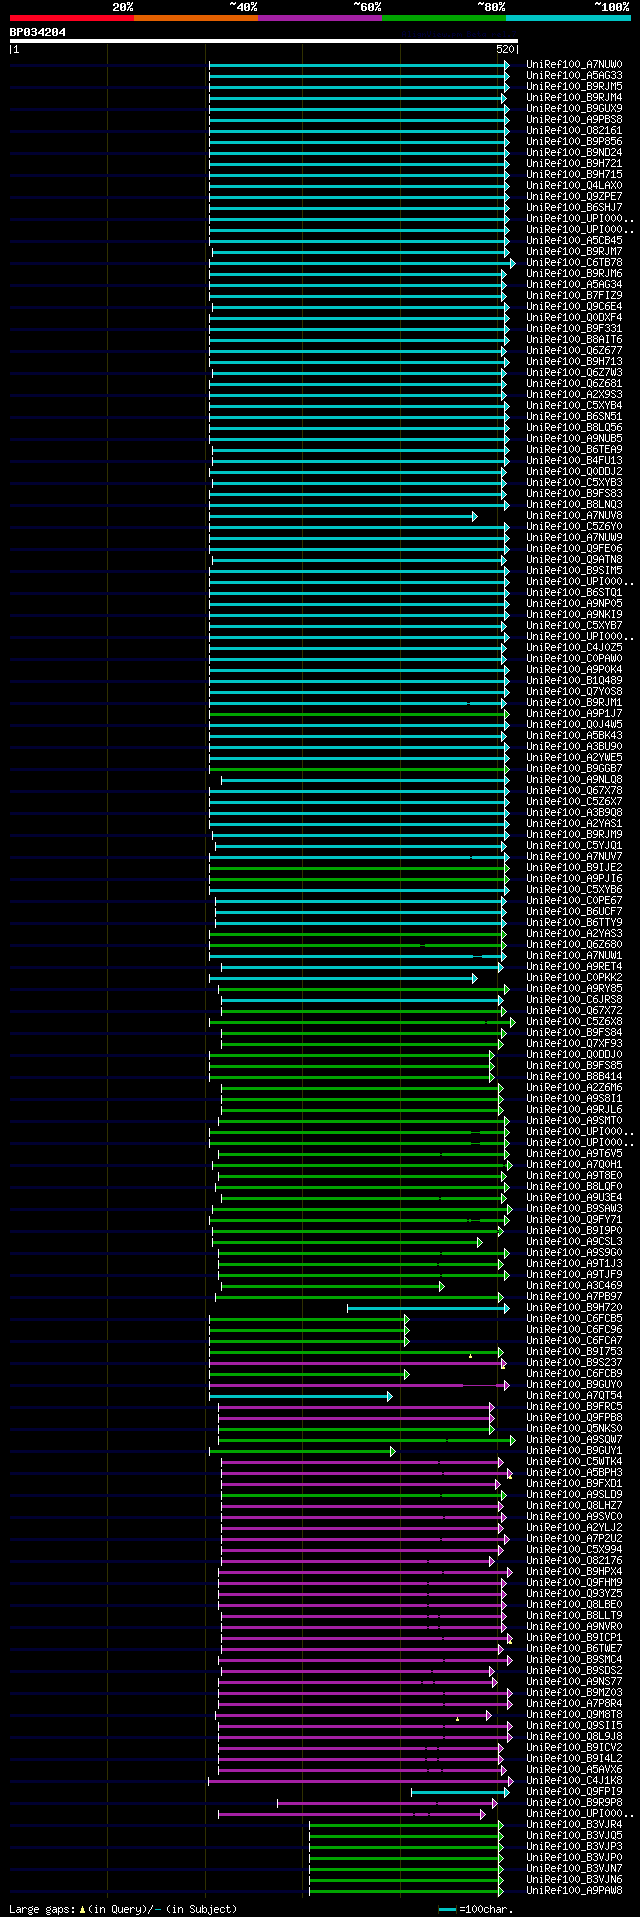Select hit UniRef100_B8LNQ3

tap(574, 505)
